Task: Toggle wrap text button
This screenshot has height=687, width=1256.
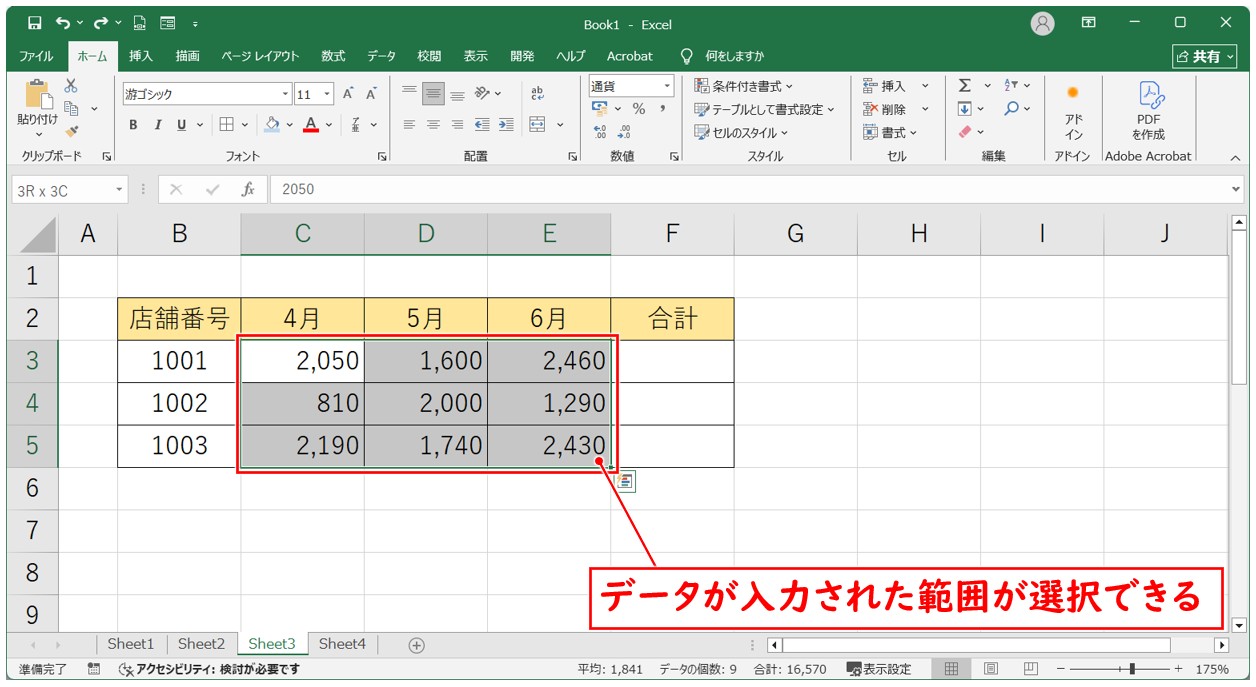Action: pos(537,93)
